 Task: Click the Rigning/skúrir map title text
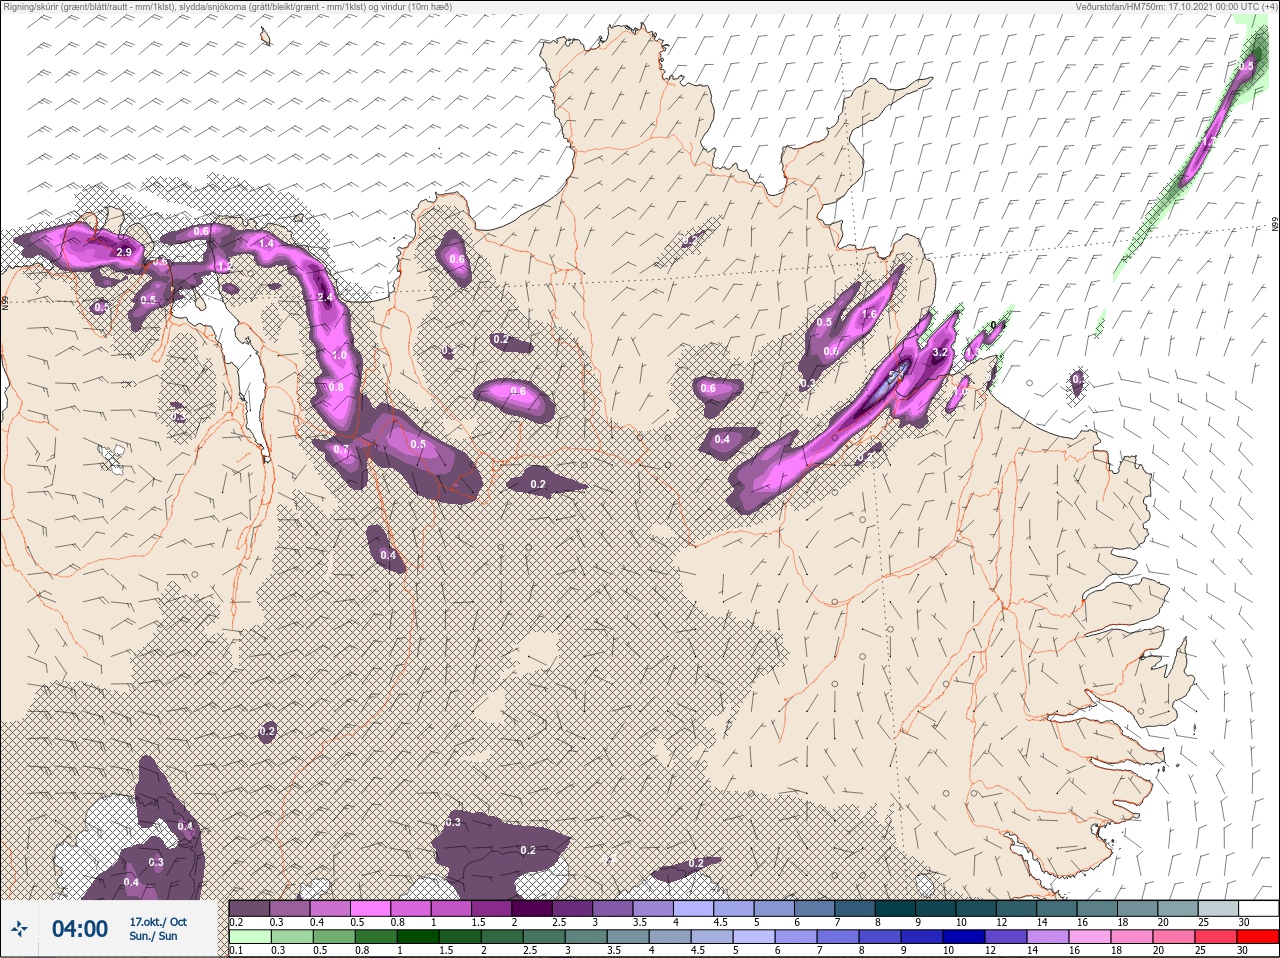227,7
